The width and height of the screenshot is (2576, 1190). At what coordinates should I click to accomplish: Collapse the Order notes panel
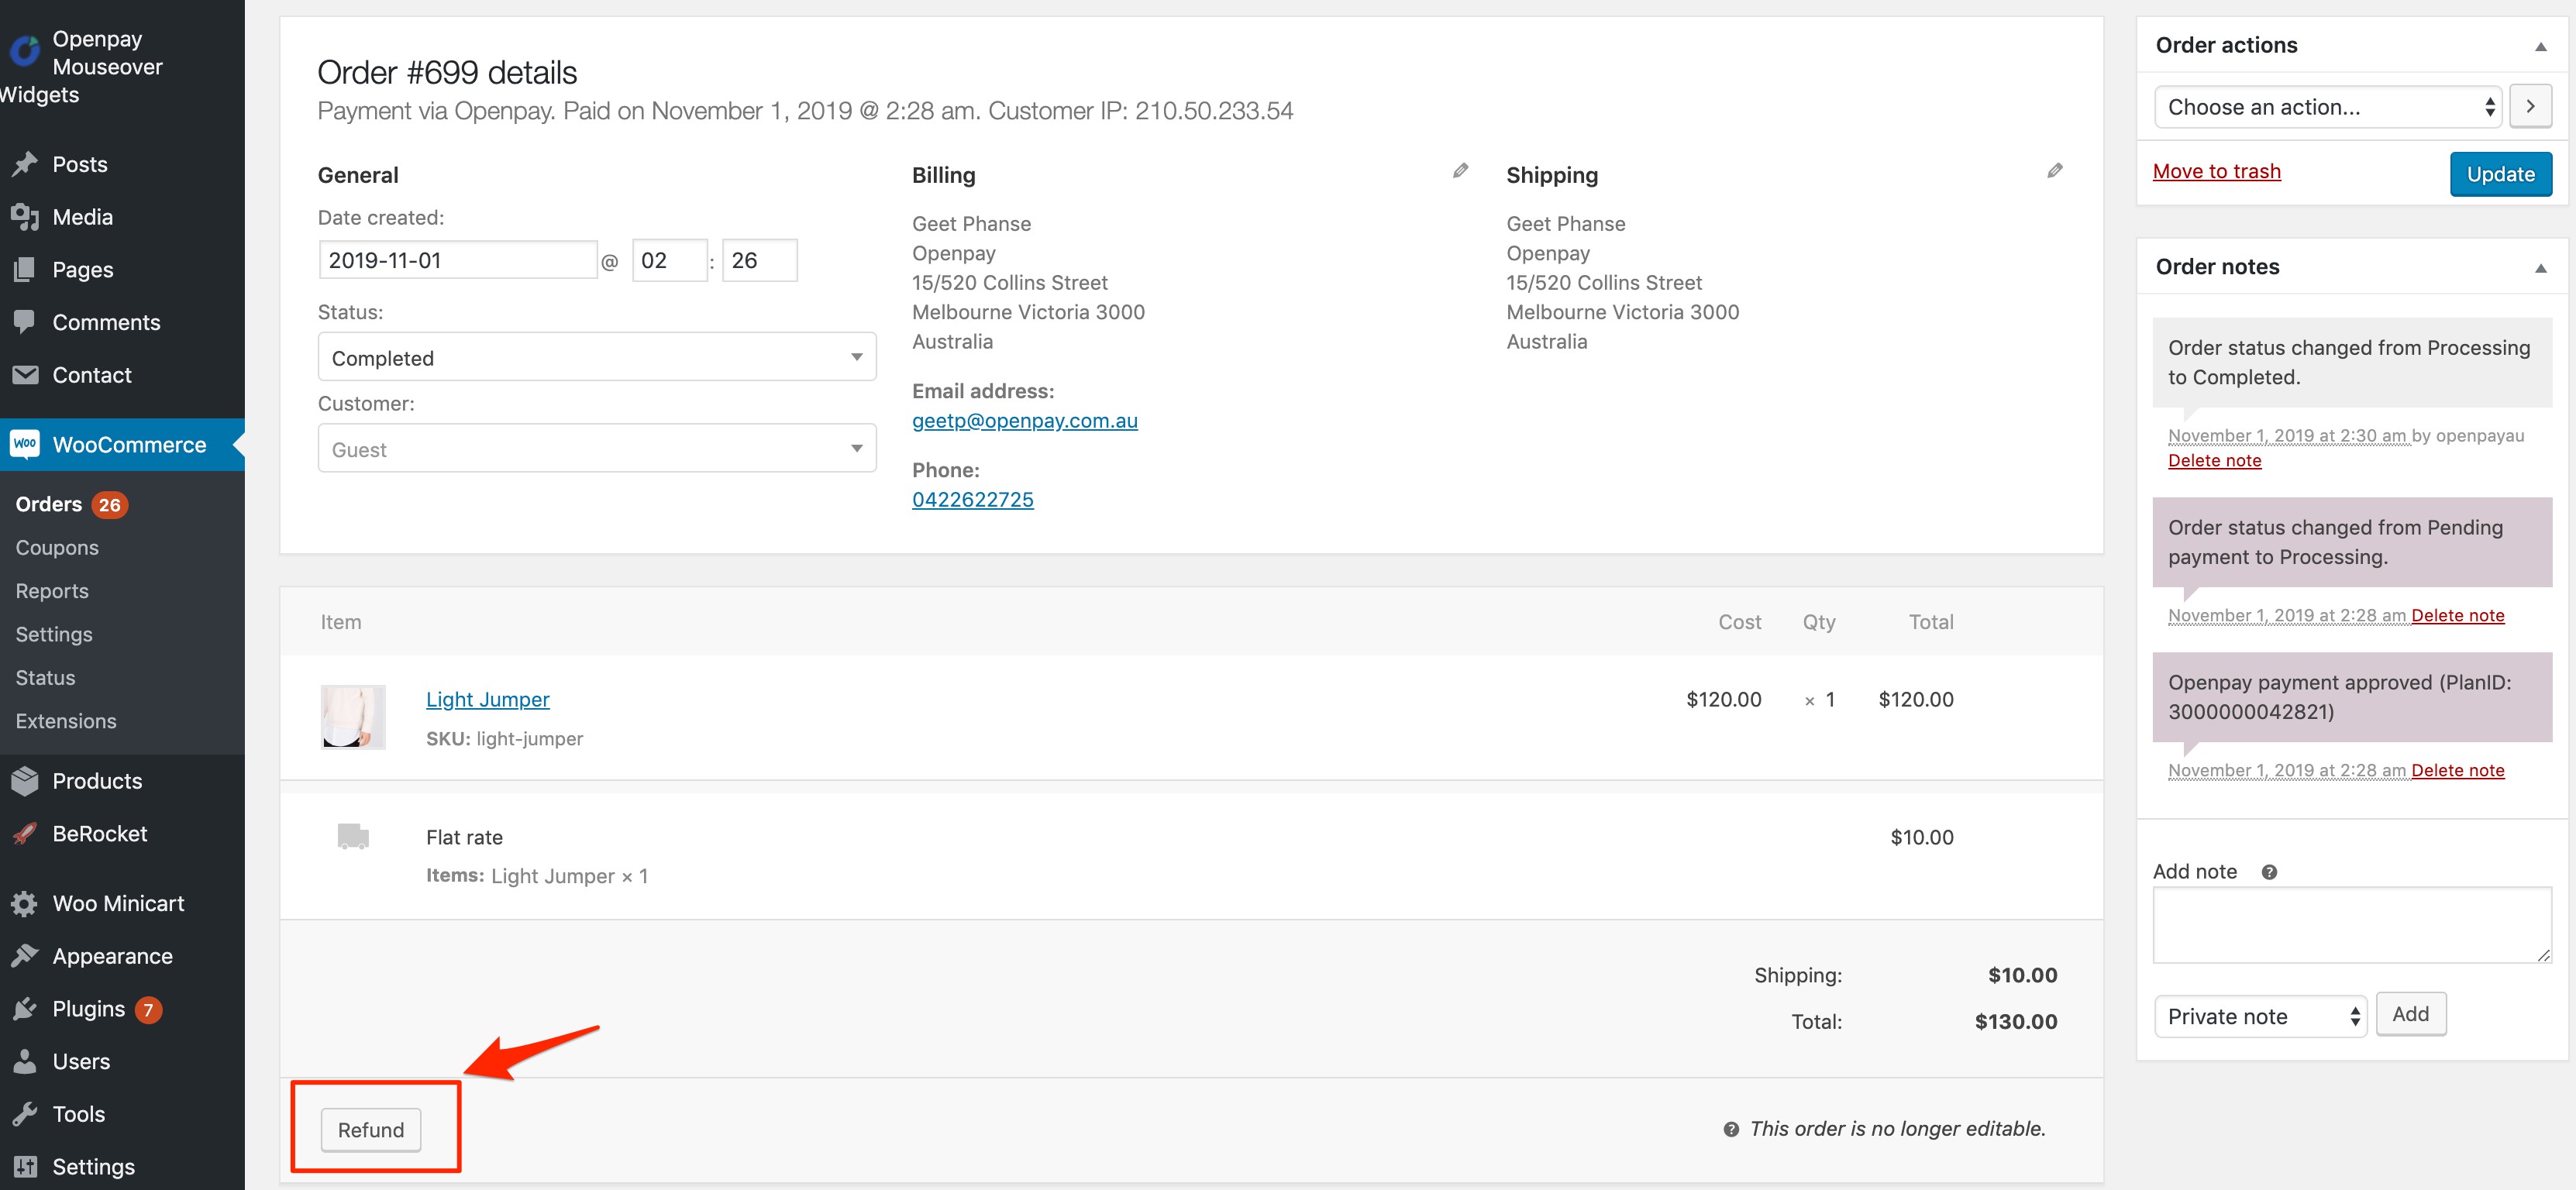[x=2540, y=268]
